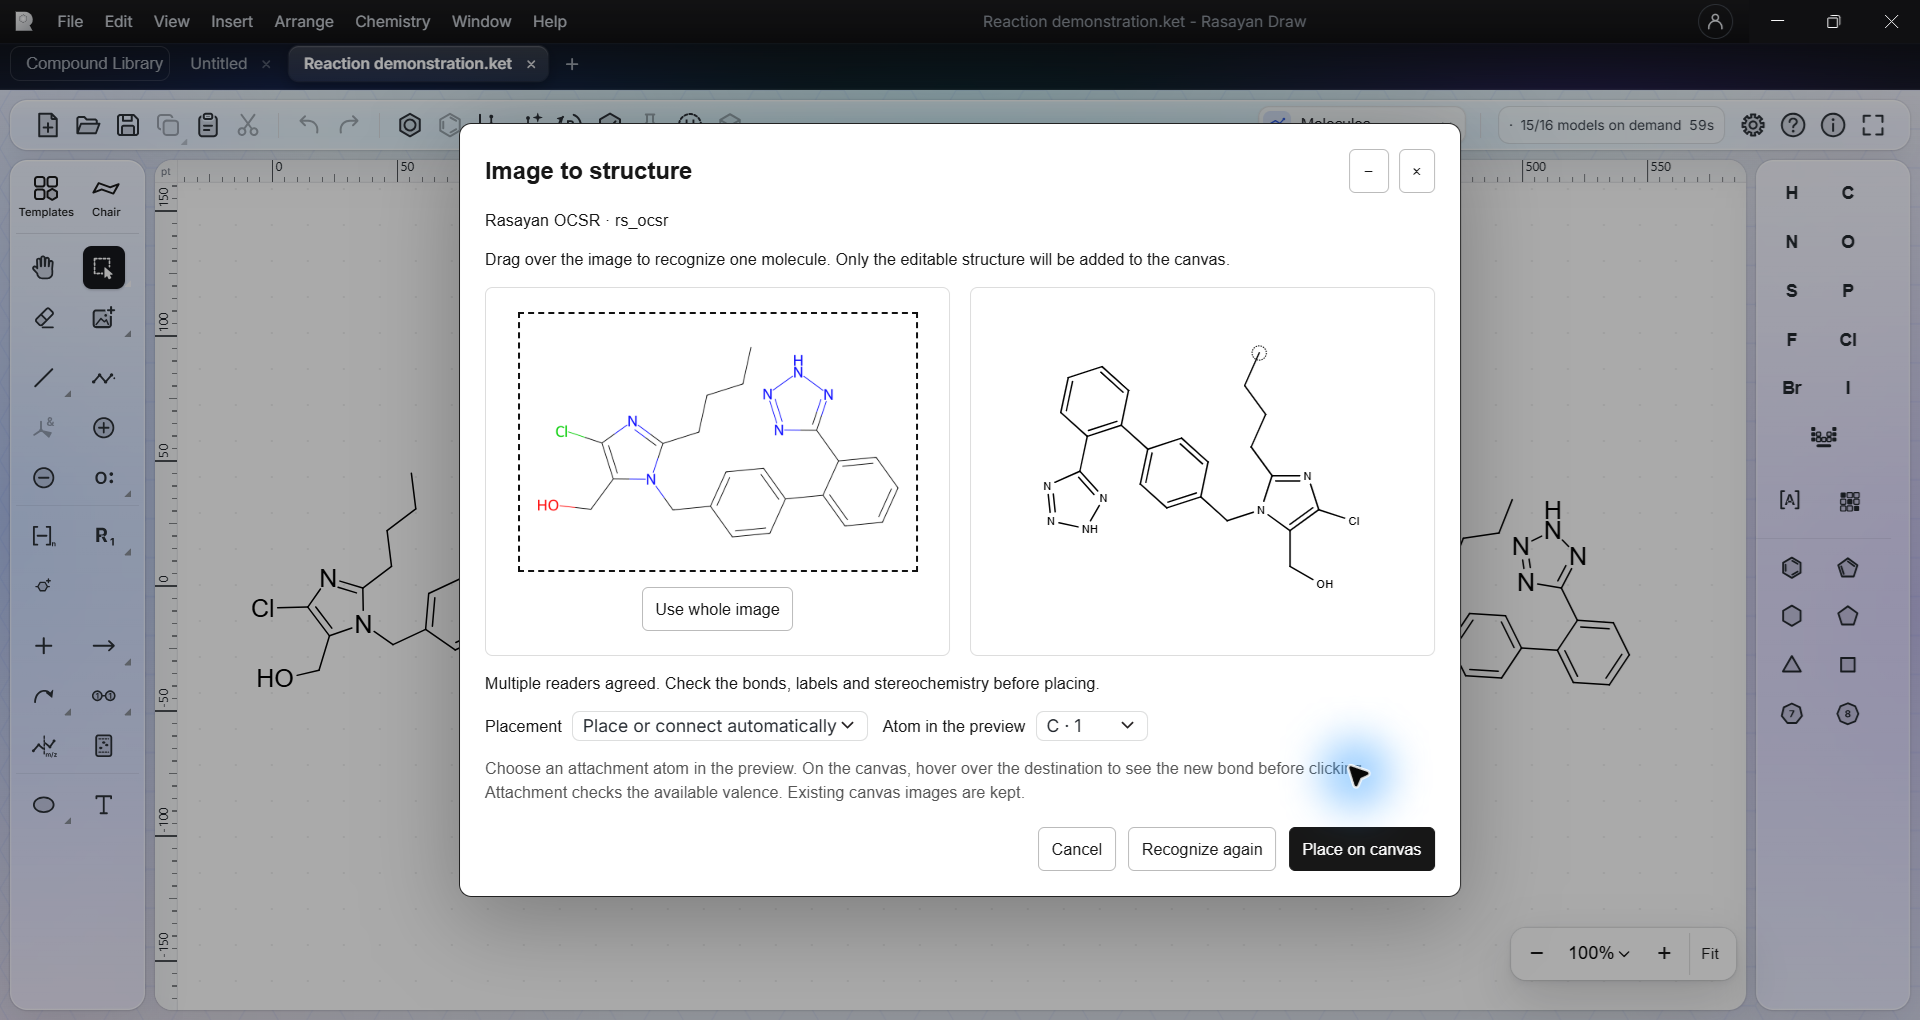Select the Chair bond tool
This screenshot has height=1020, width=1920.
point(105,197)
